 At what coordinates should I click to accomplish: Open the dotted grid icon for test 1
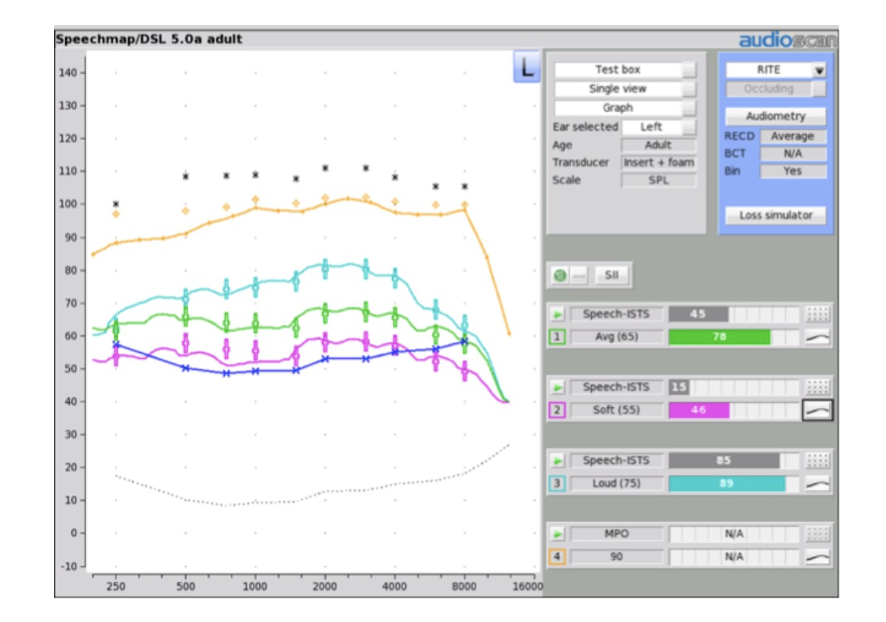click(x=817, y=314)
